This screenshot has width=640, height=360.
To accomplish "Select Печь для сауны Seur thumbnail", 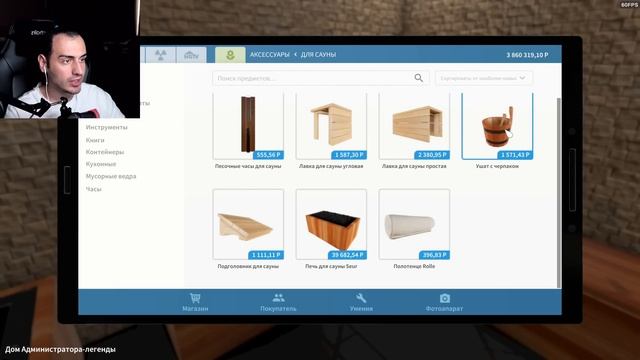I will coord(331,224).
